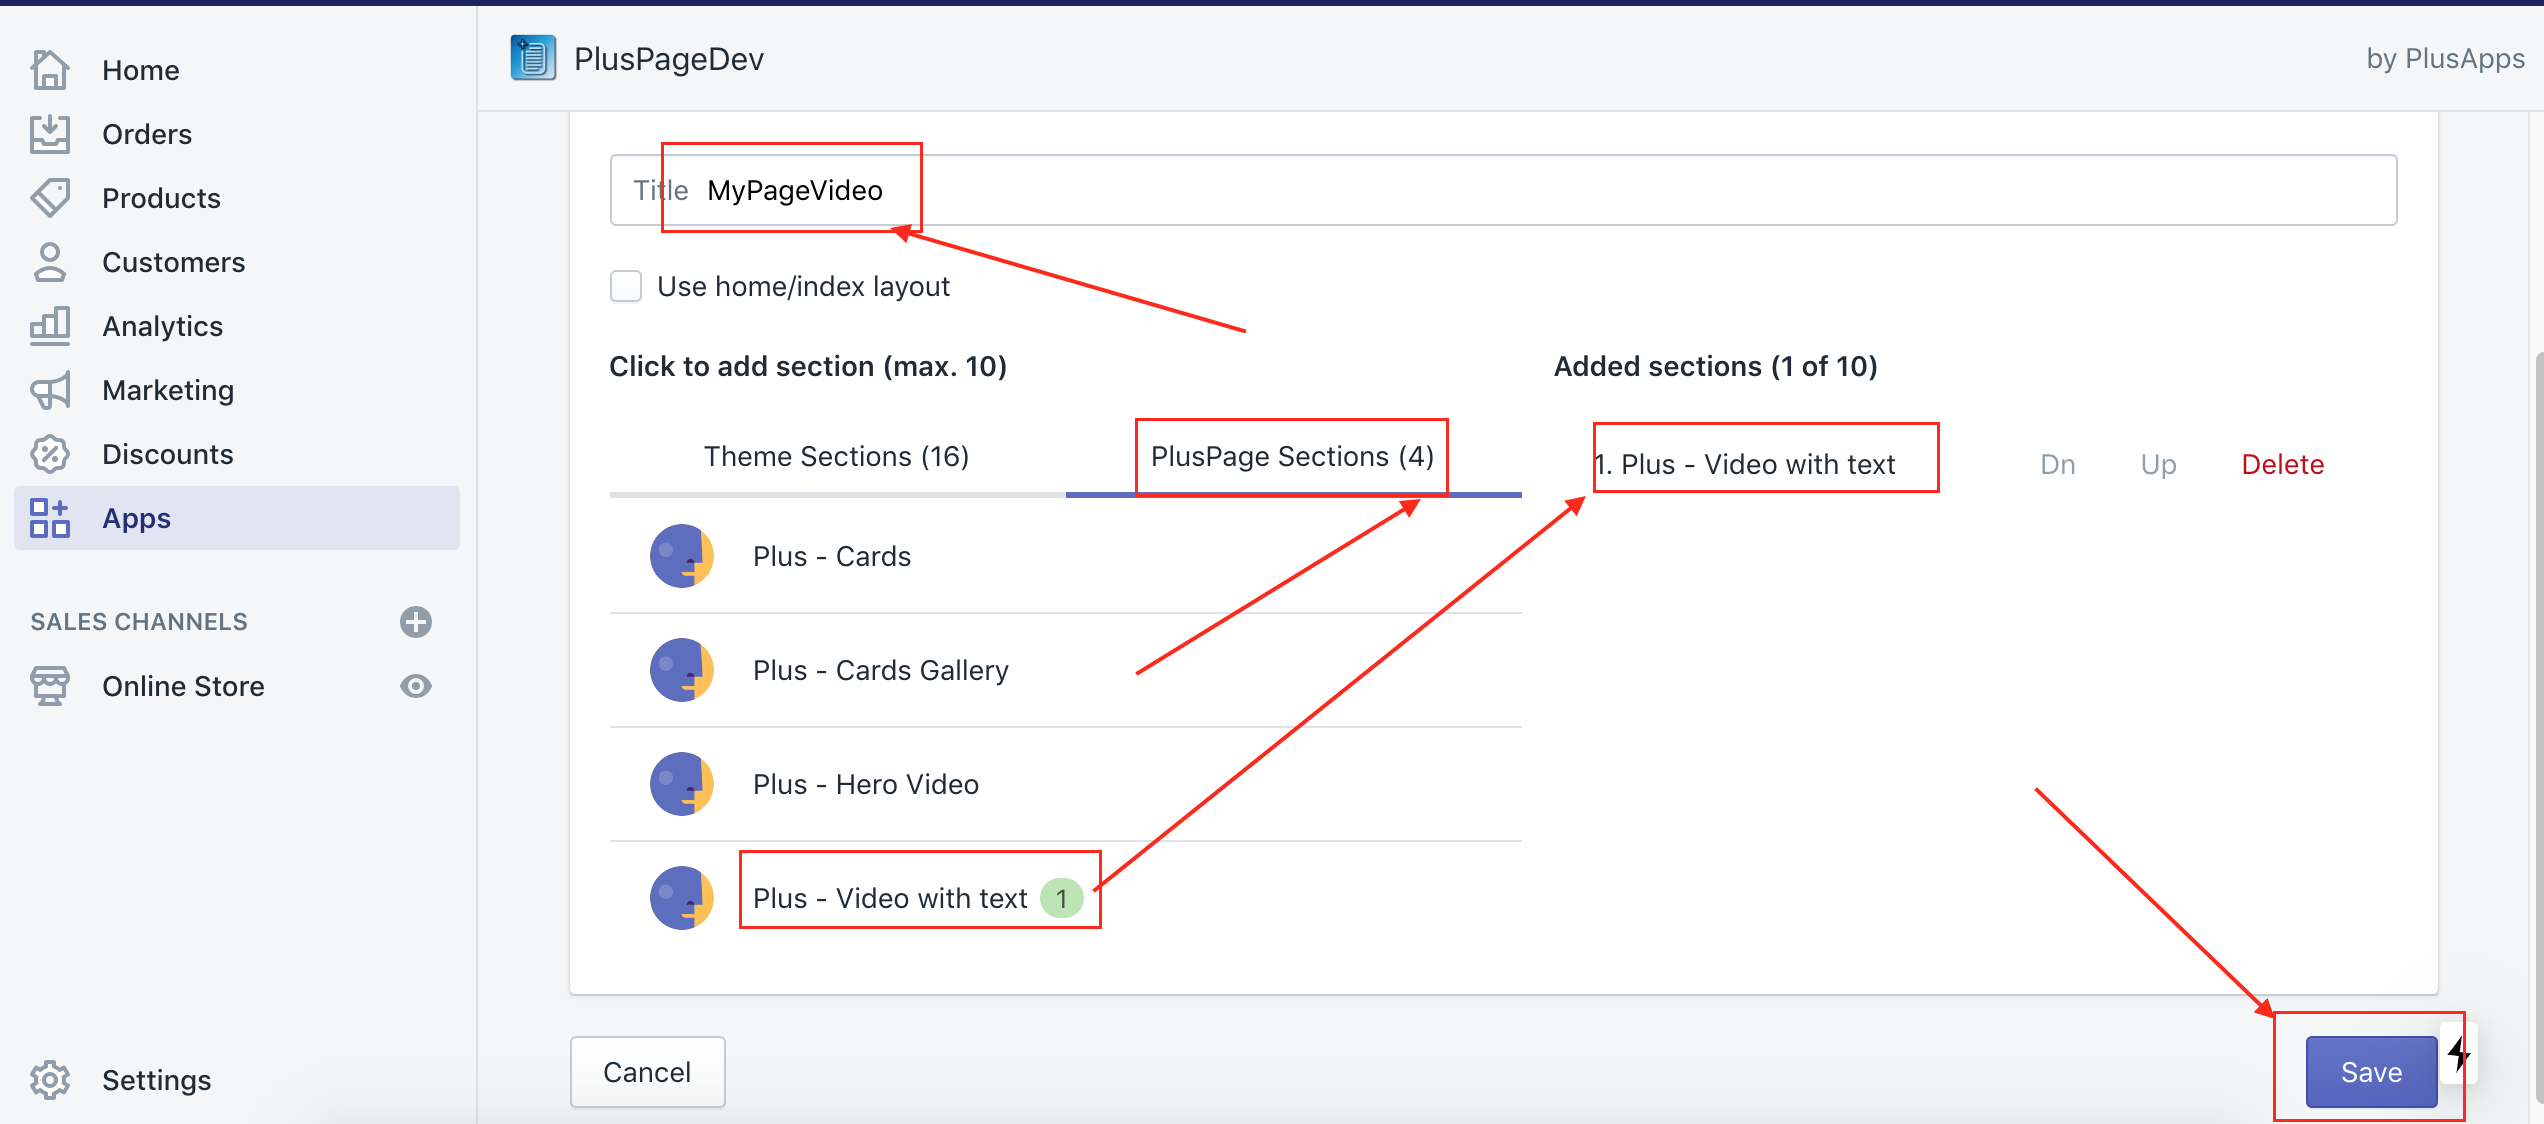2544x1124 pixels.
Task: Click the Customers person icon
Action: pos(49,262)
